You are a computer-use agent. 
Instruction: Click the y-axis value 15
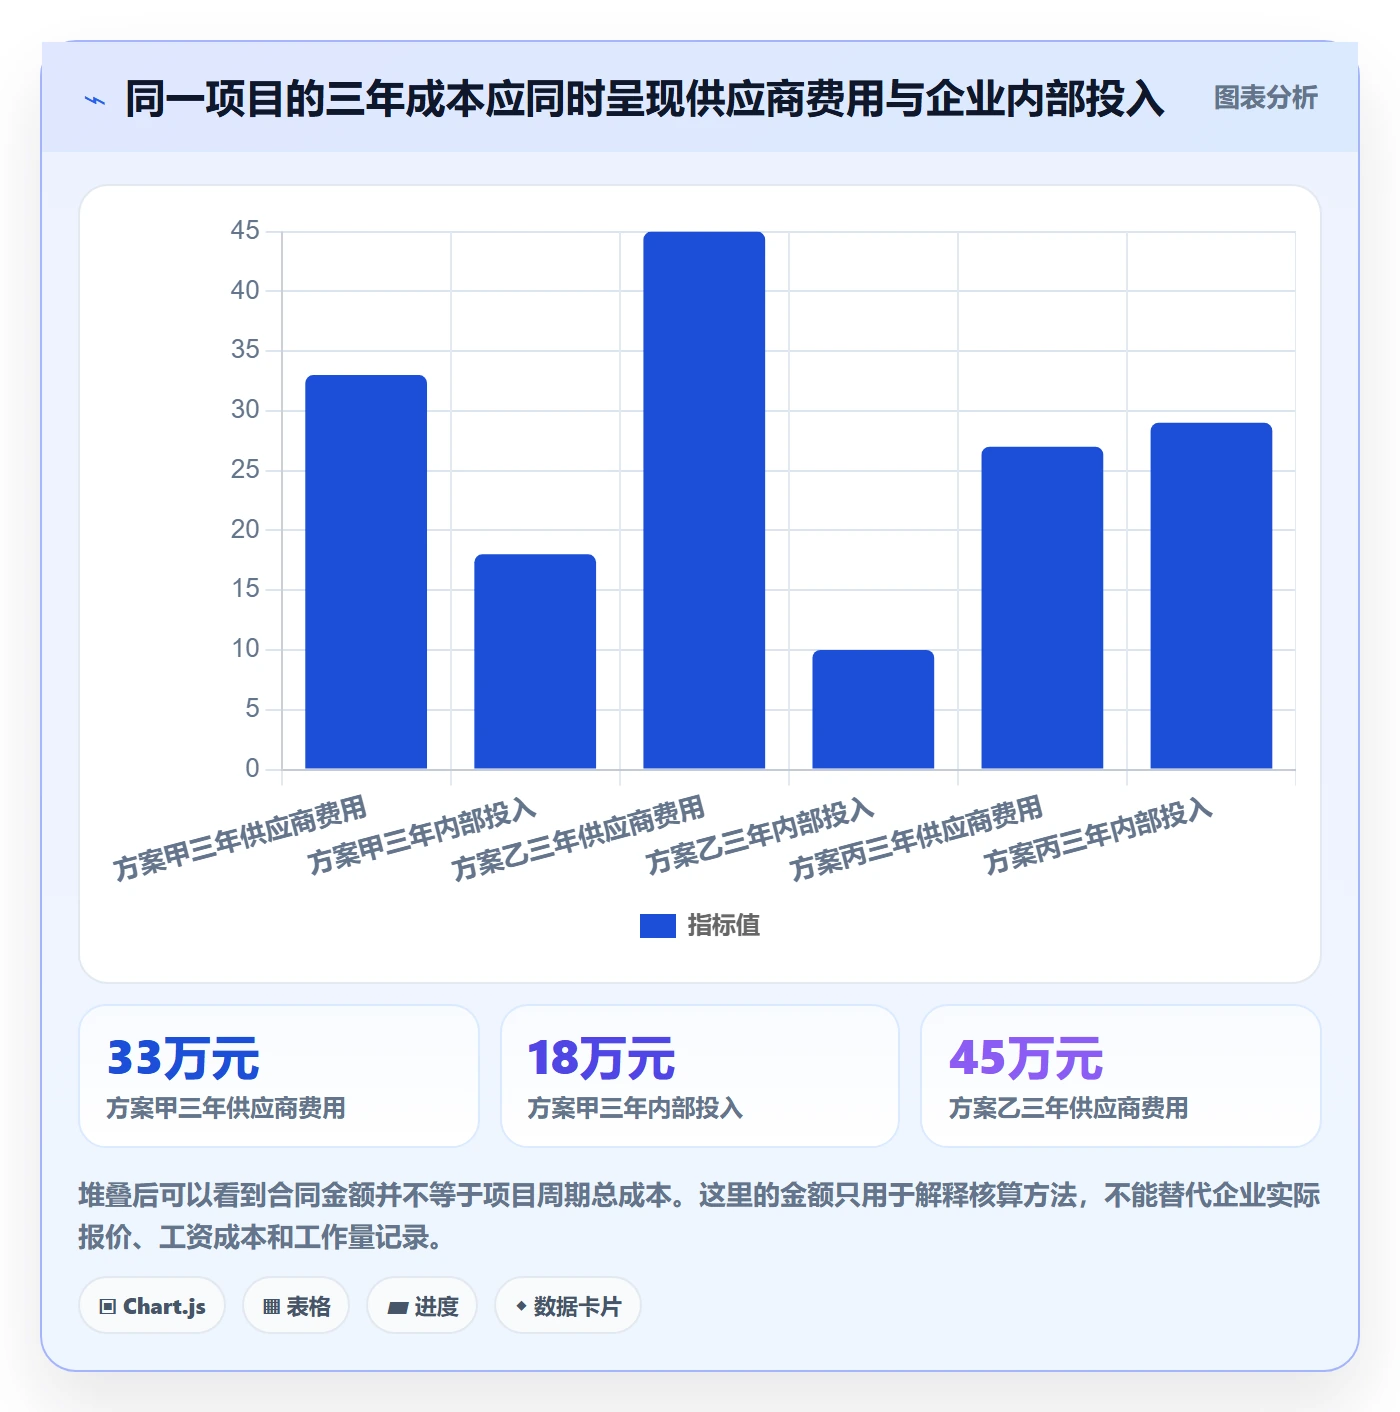(245, 589)
